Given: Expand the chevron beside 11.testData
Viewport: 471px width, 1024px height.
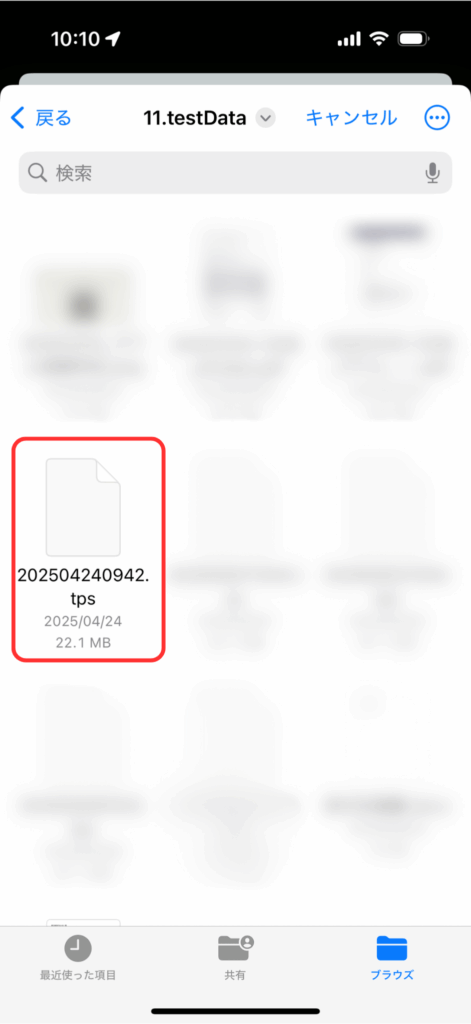Looking at the screenshot, I should pyautogui.click(x=265, y=118).
